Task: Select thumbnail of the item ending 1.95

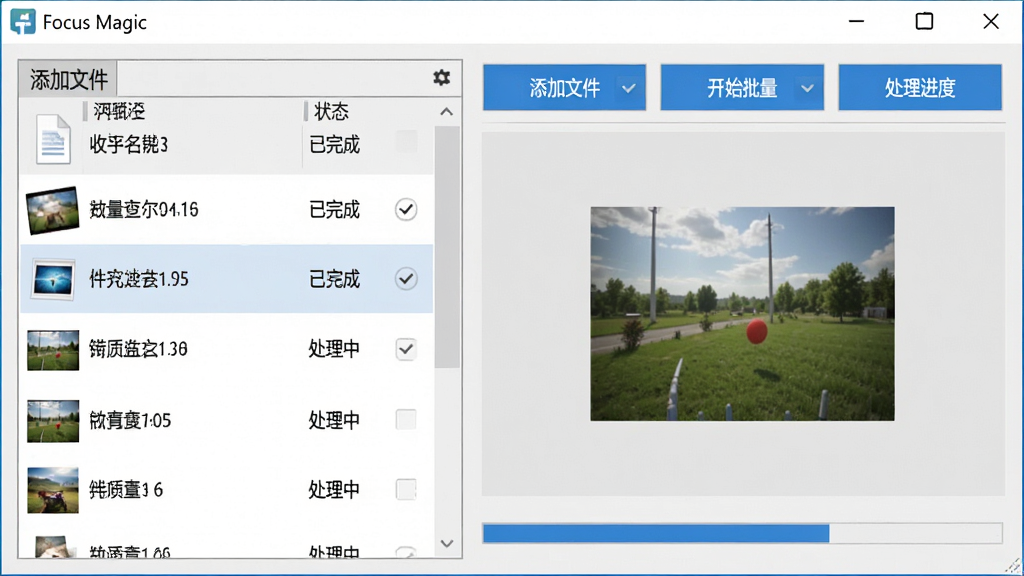Action: 53,280
